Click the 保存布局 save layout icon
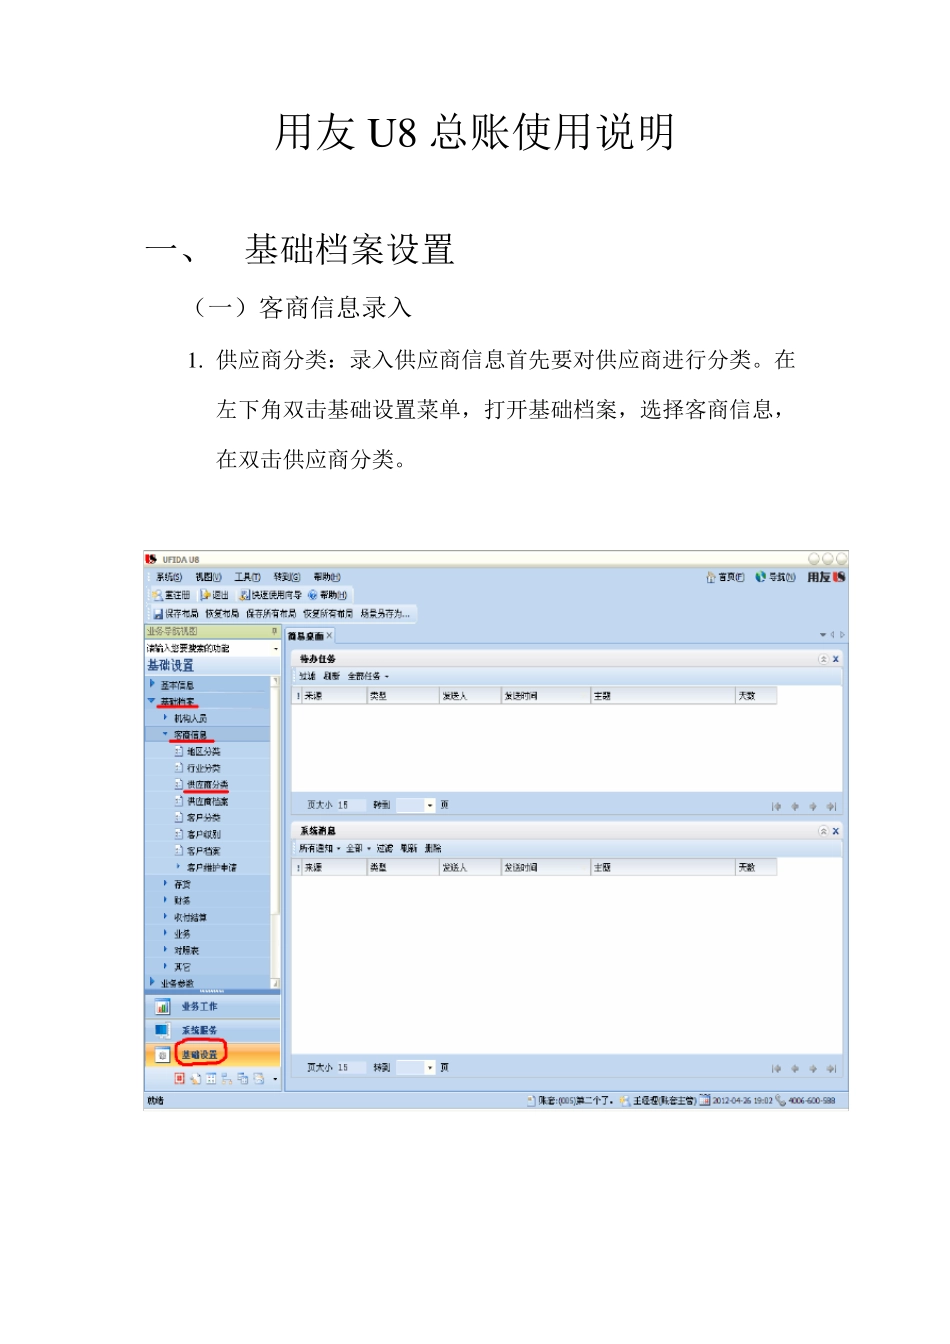The width and height of the screenshot is (950, 1344). (x=158, y=613)
